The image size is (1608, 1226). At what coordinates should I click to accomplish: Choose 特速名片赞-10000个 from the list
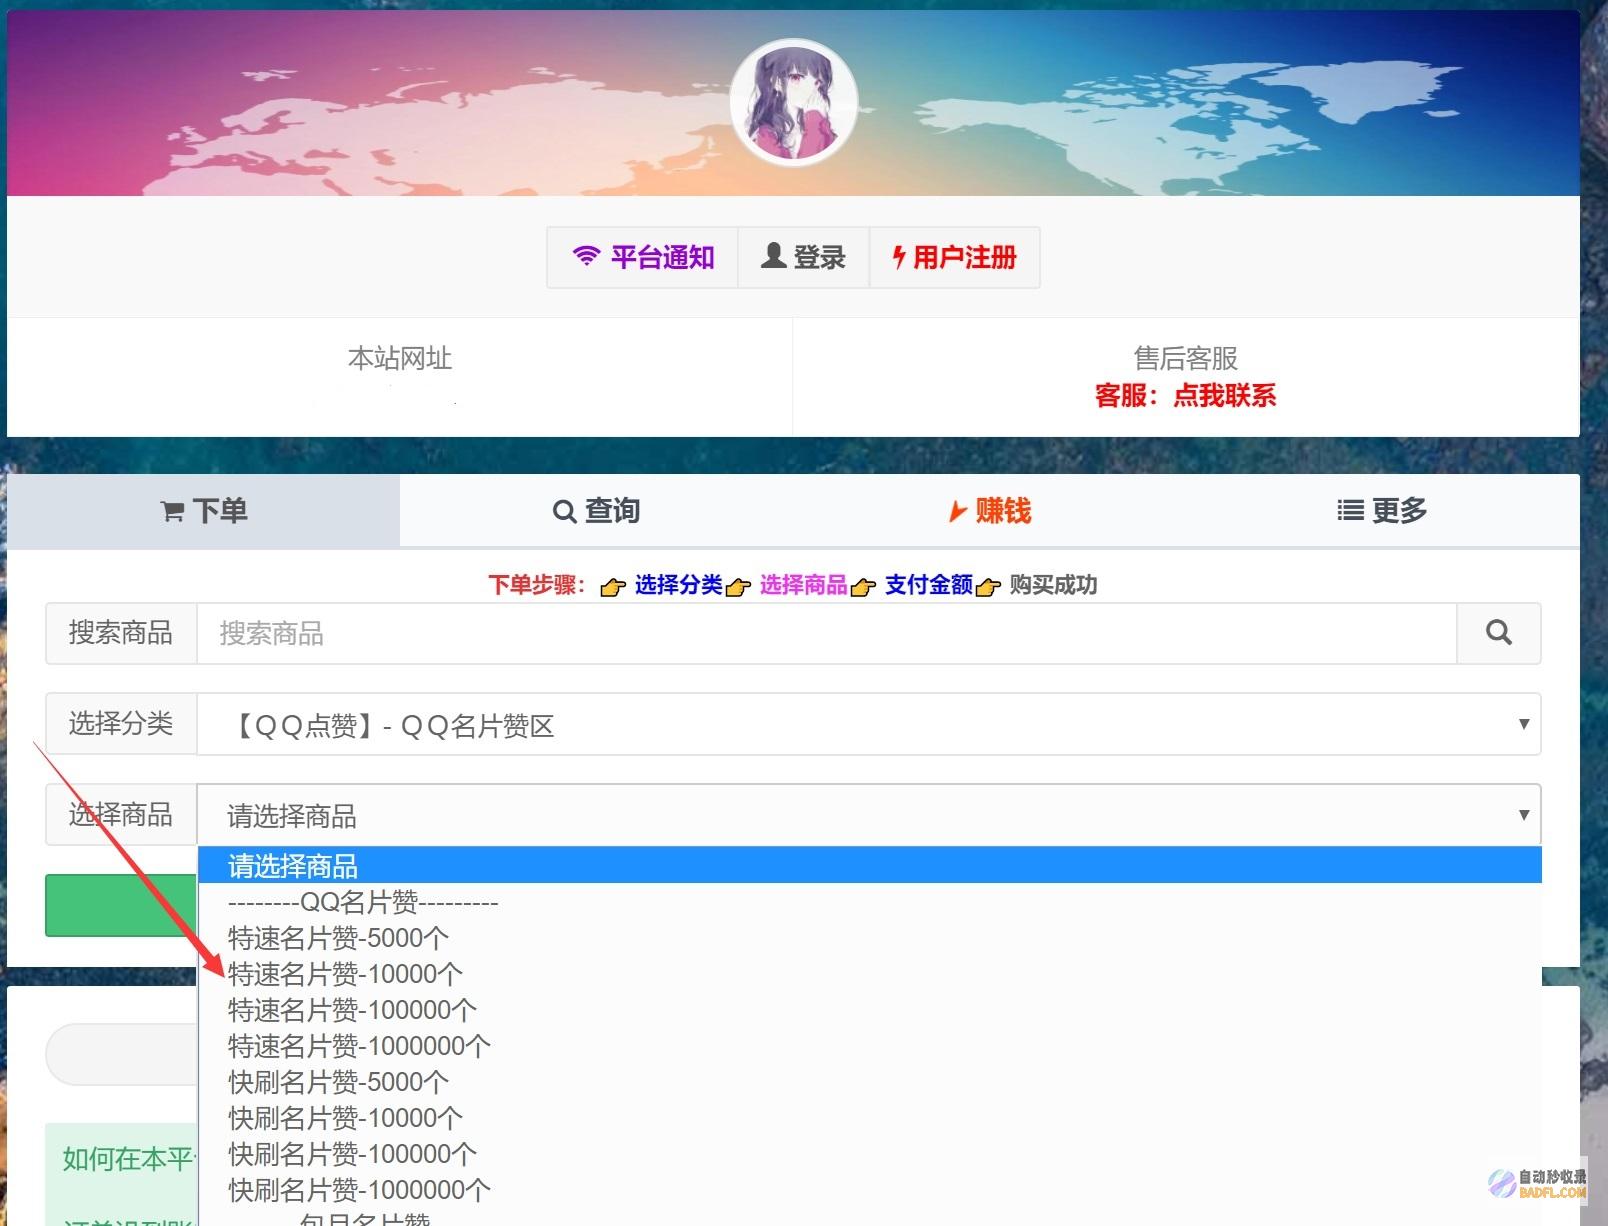point(869,974)
